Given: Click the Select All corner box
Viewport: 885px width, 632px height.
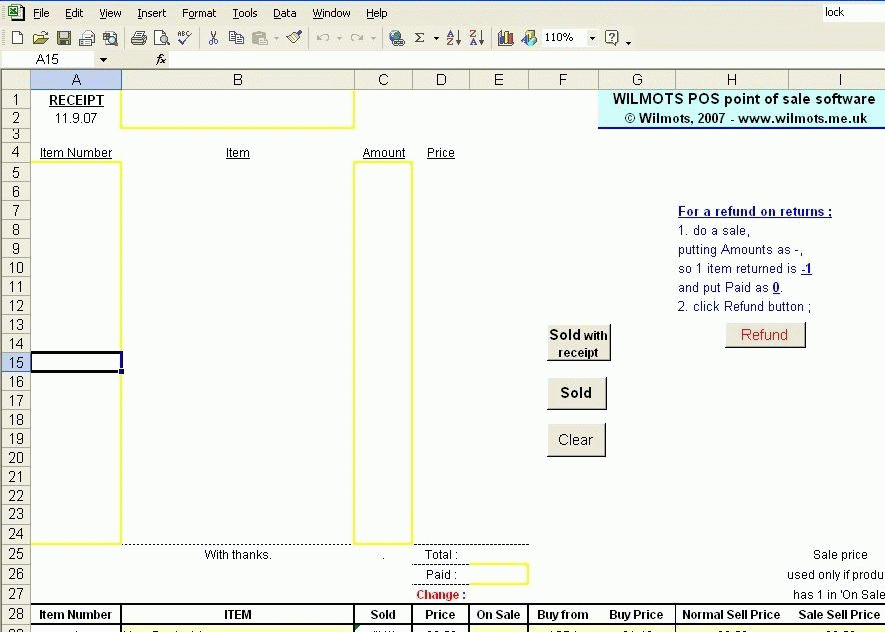Looking at the screenshot, I should [16, 80].
